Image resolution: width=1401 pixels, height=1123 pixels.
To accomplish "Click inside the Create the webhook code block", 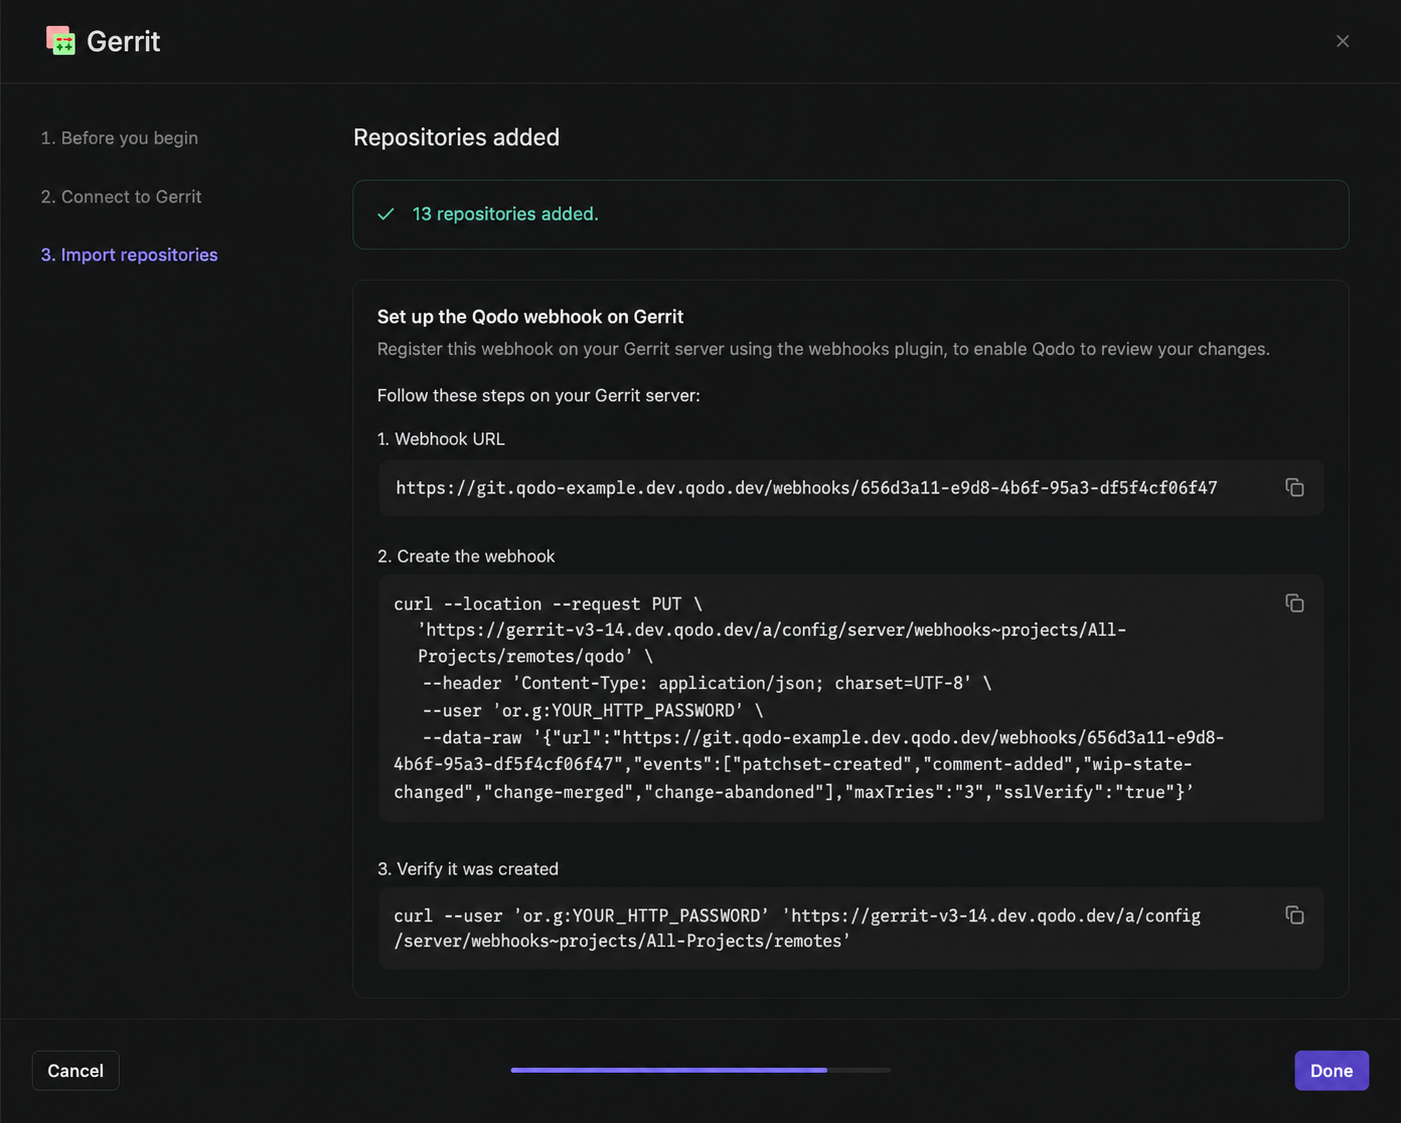I will pyautogui.click(x=851, y=698).
